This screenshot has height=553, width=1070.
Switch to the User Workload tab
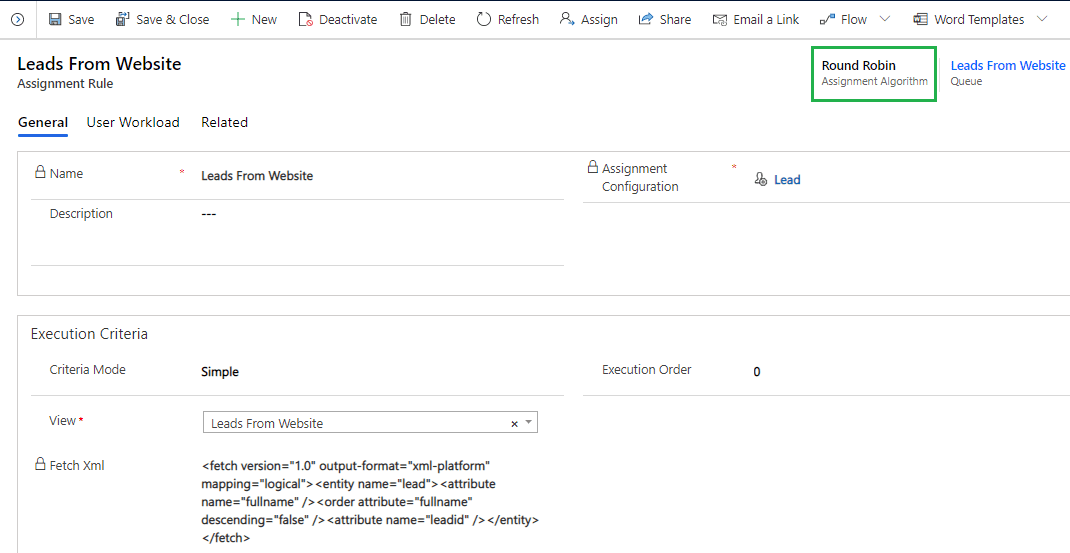click(133, 123)
